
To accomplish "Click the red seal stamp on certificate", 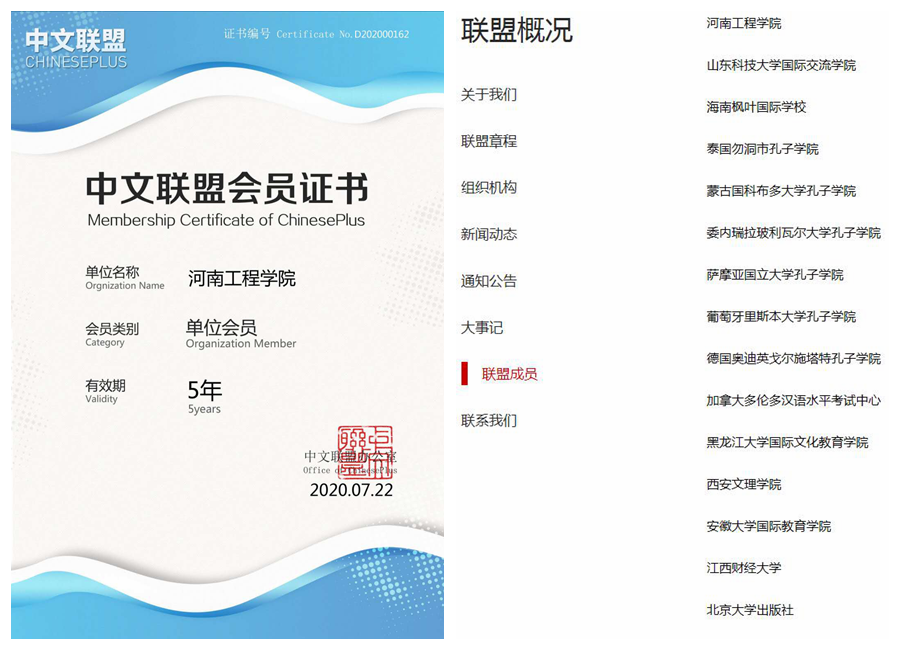I will 365,452.
